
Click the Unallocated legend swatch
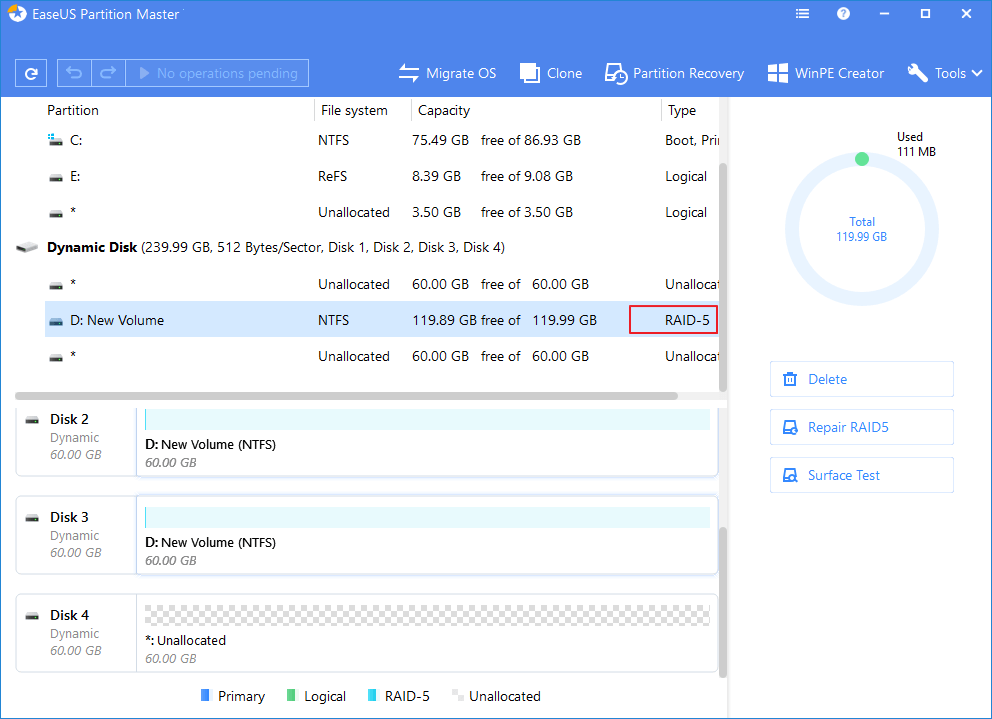(457, 695)
